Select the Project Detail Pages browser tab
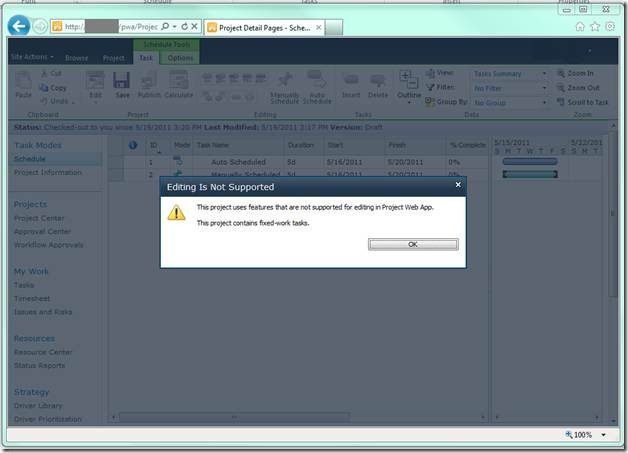 (x=264, y=28)
